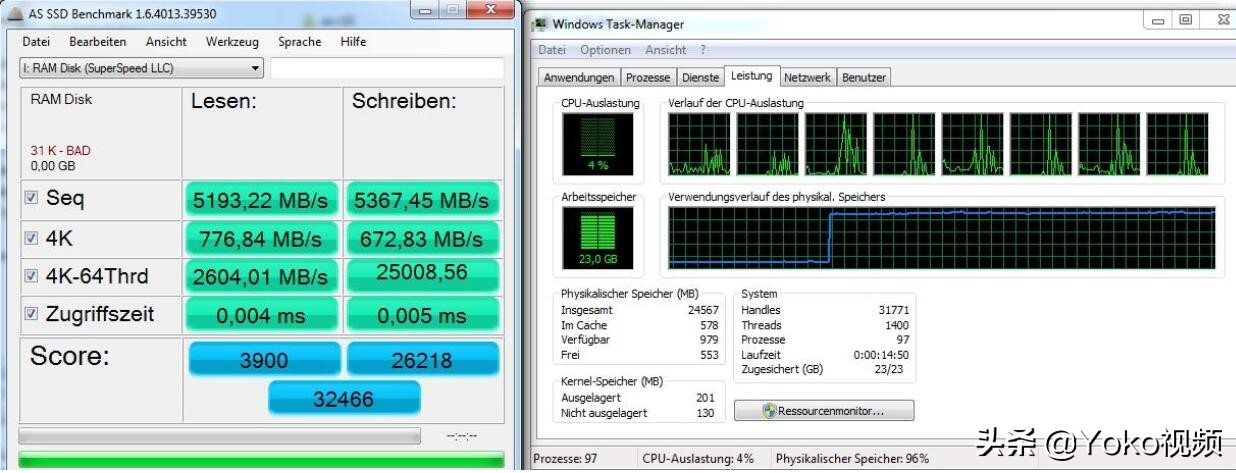This screenshot has height=473, width=1236.
Task: Toggle the 4K test checkbox
Action: click(31, 239)
